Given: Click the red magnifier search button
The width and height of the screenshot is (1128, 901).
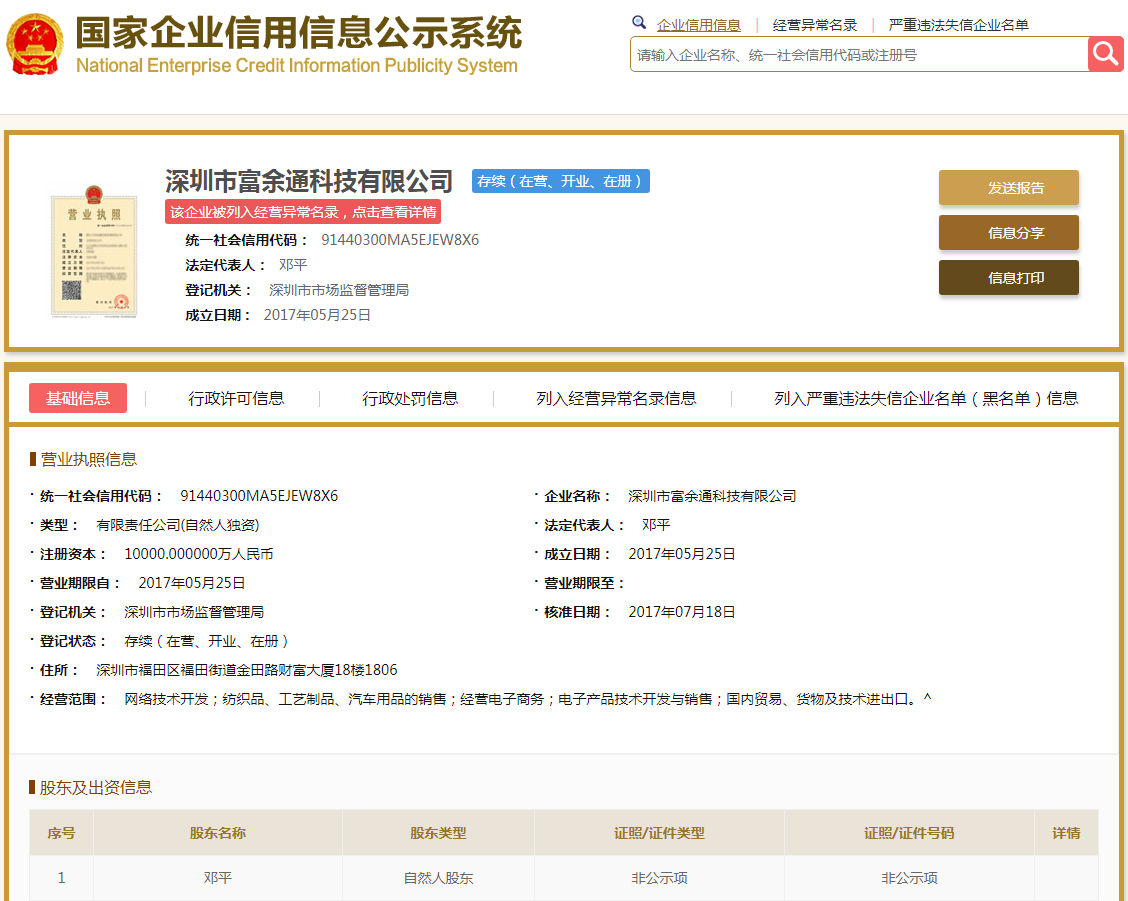Looking at the screenshot, I should click(1106, 54).
